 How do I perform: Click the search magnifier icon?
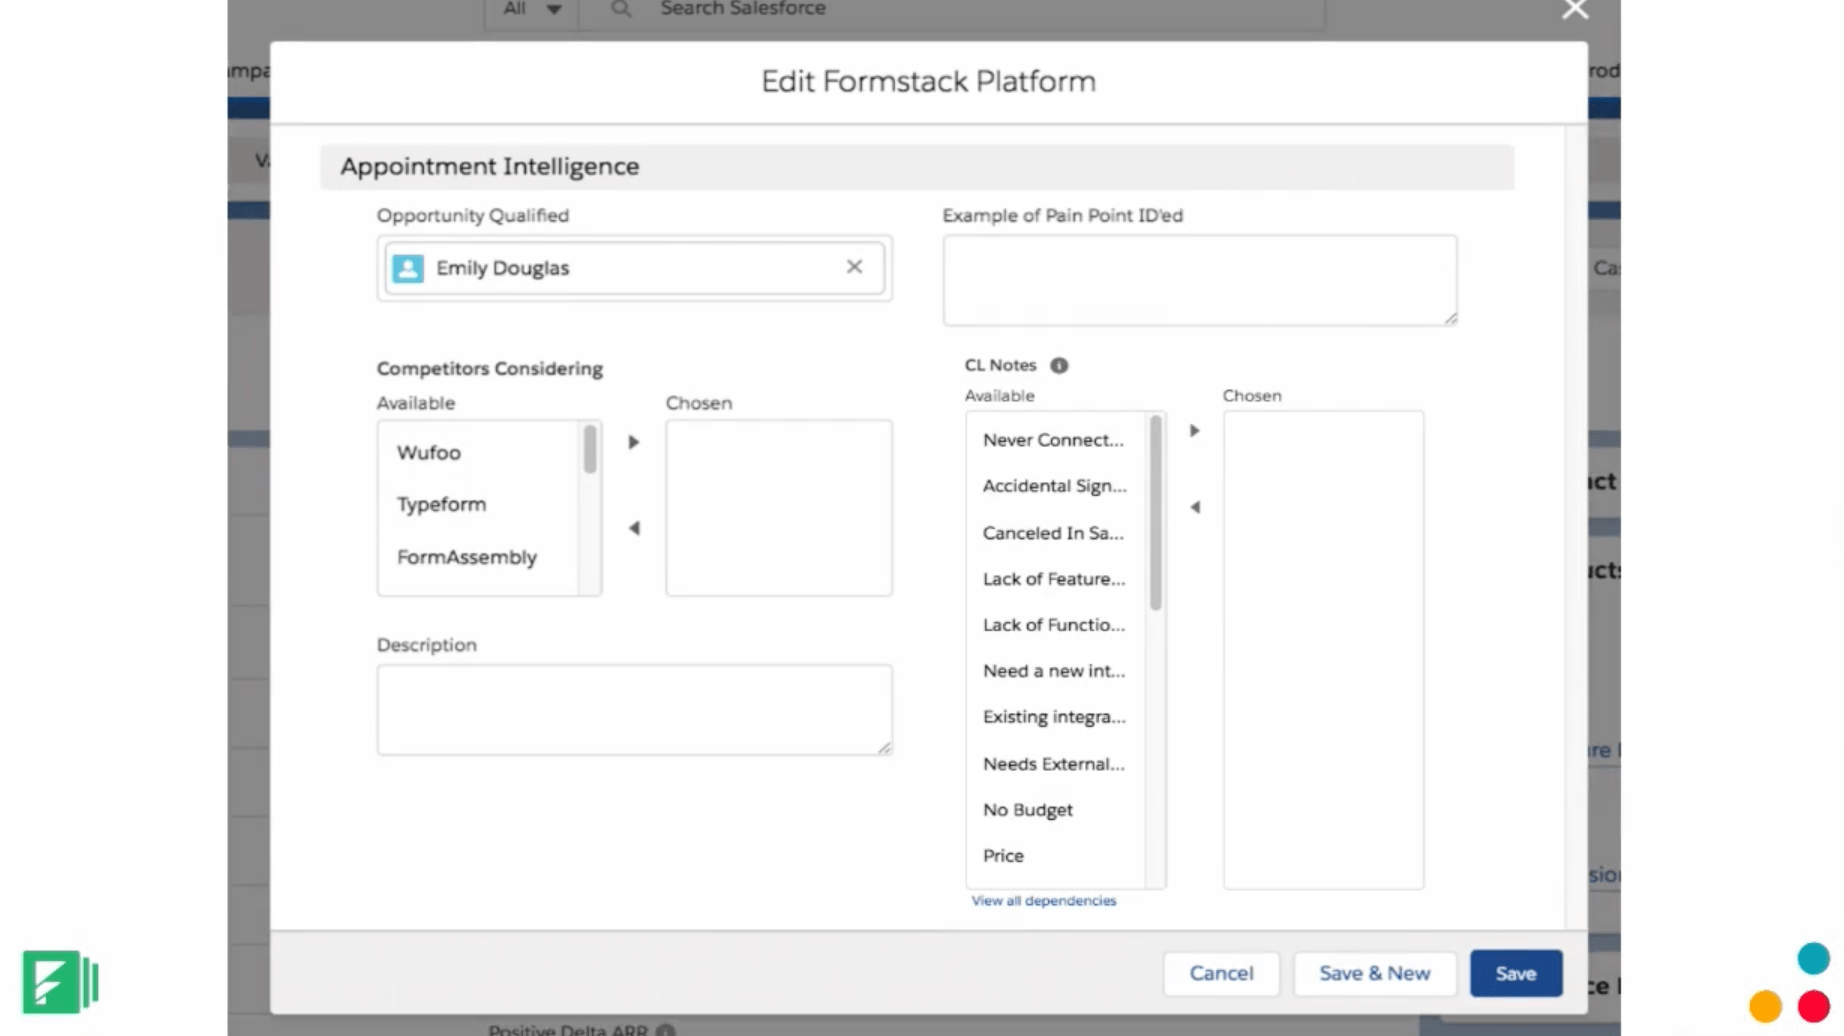pos(620,9)
